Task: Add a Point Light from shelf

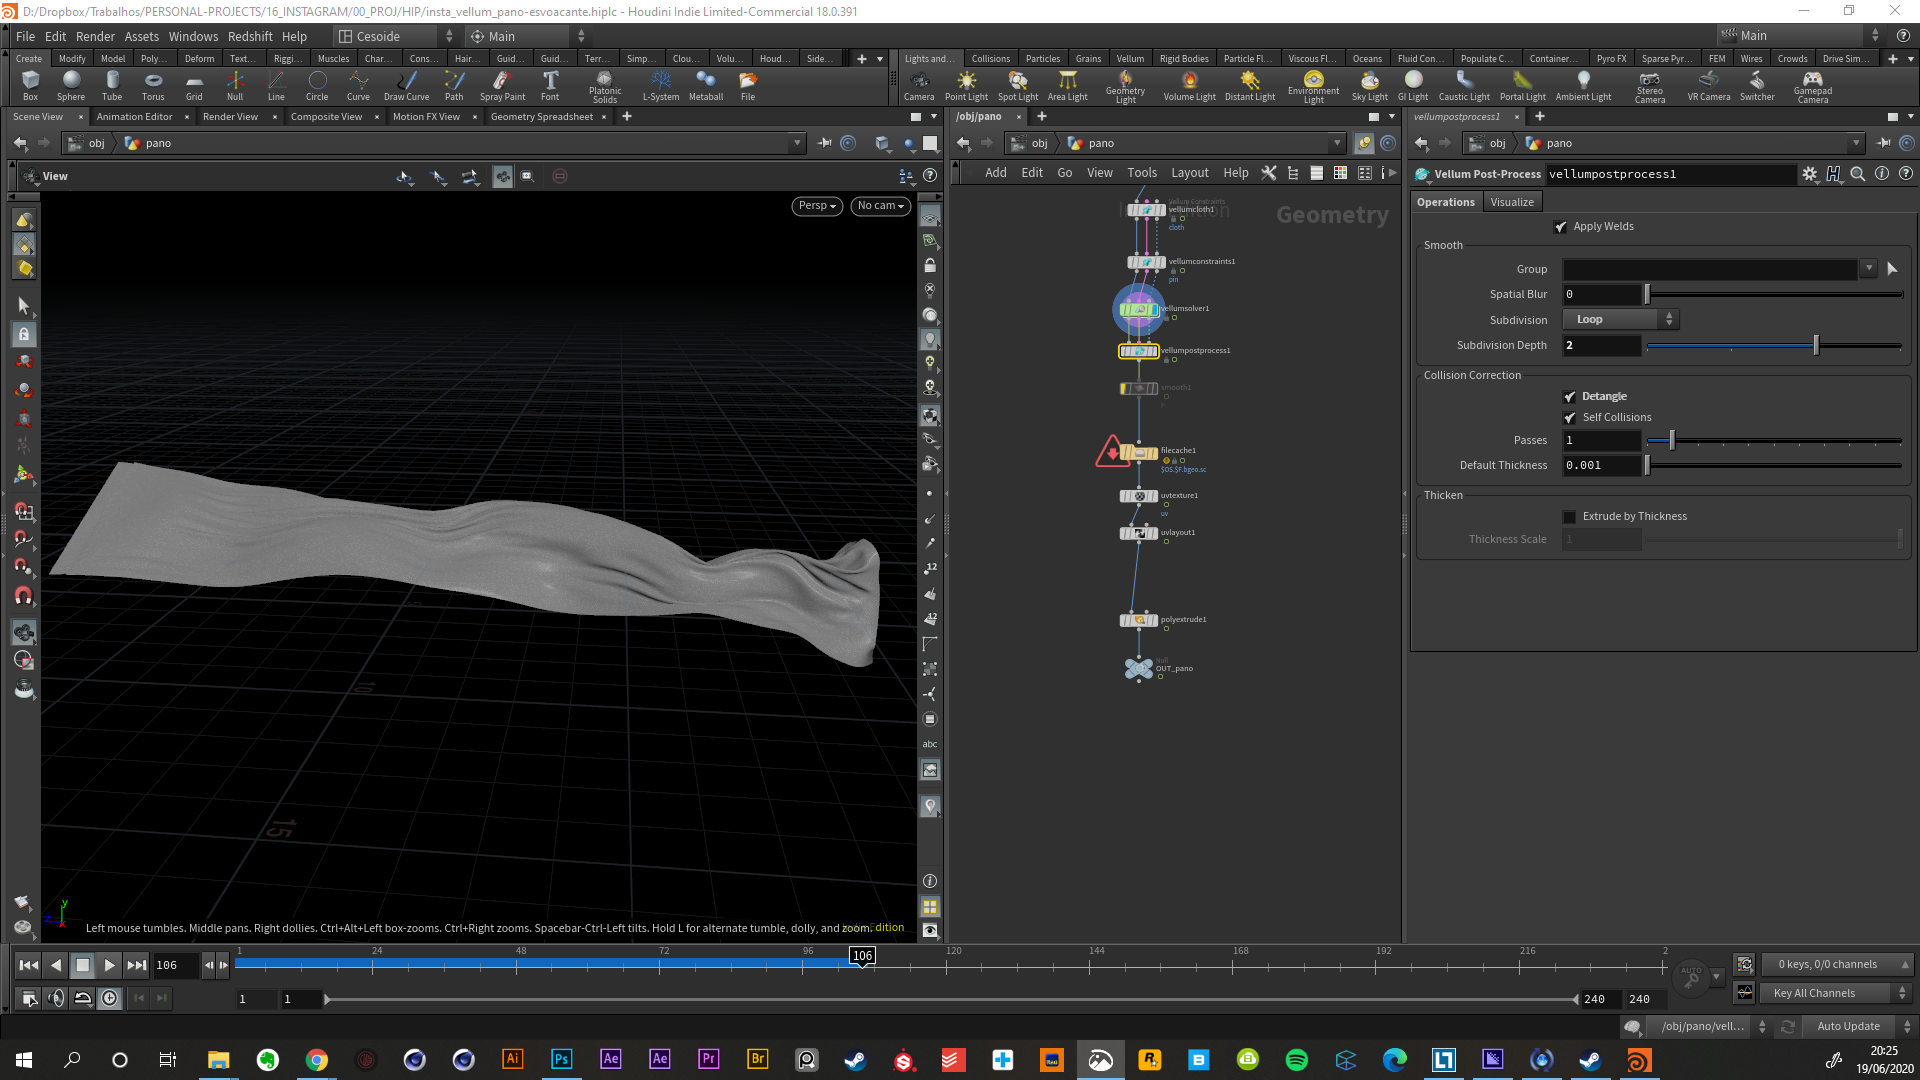Action: [x=966, y=84]
